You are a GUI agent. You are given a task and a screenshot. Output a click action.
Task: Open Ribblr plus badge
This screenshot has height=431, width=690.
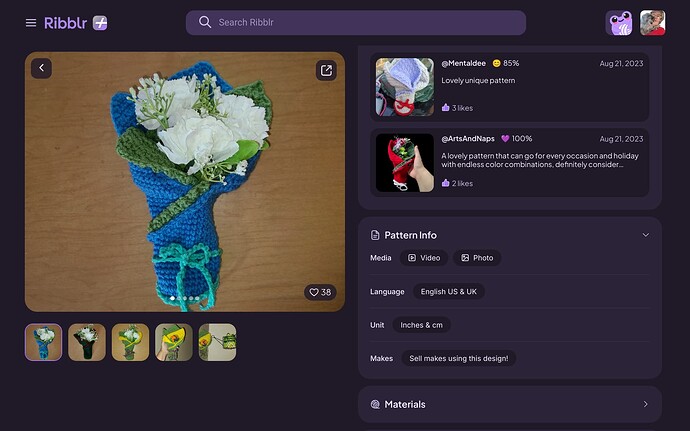pyautogui.click(x=100, y=23)
